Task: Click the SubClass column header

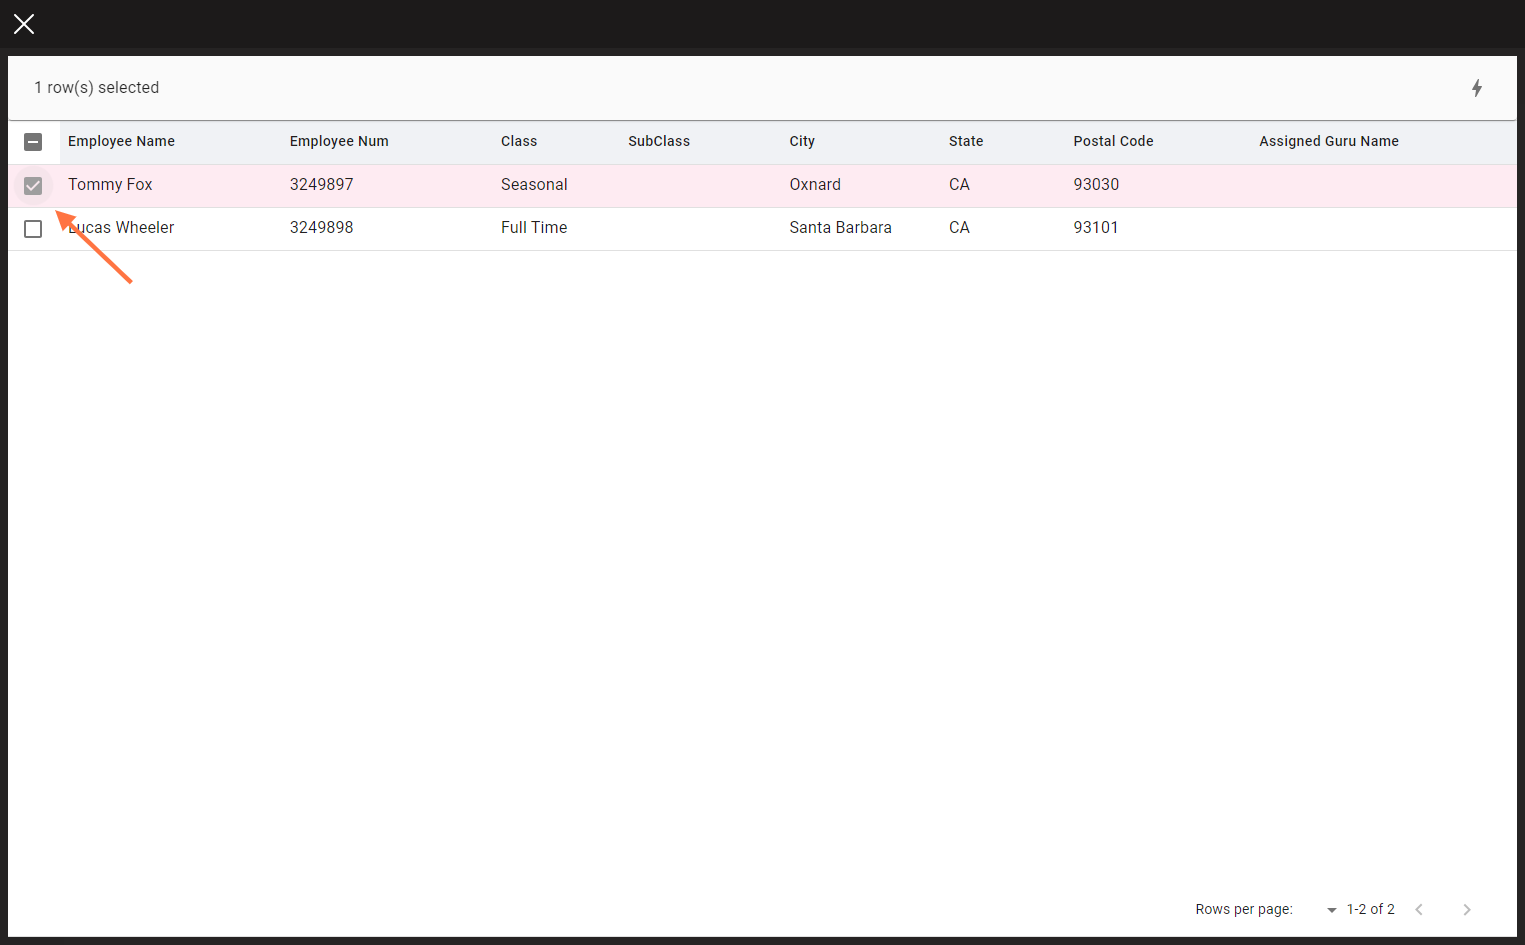Action: 659,141
